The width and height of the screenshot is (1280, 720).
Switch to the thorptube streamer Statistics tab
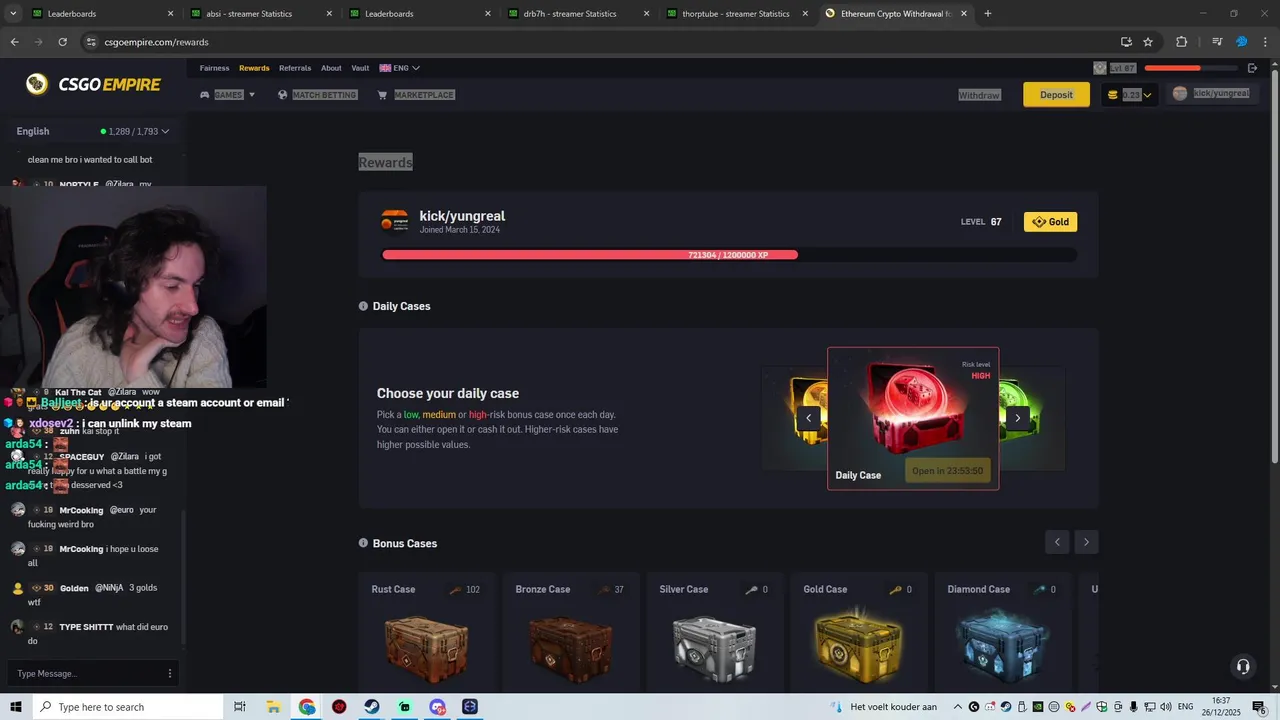pyautogui.click(x=736, y=14)
